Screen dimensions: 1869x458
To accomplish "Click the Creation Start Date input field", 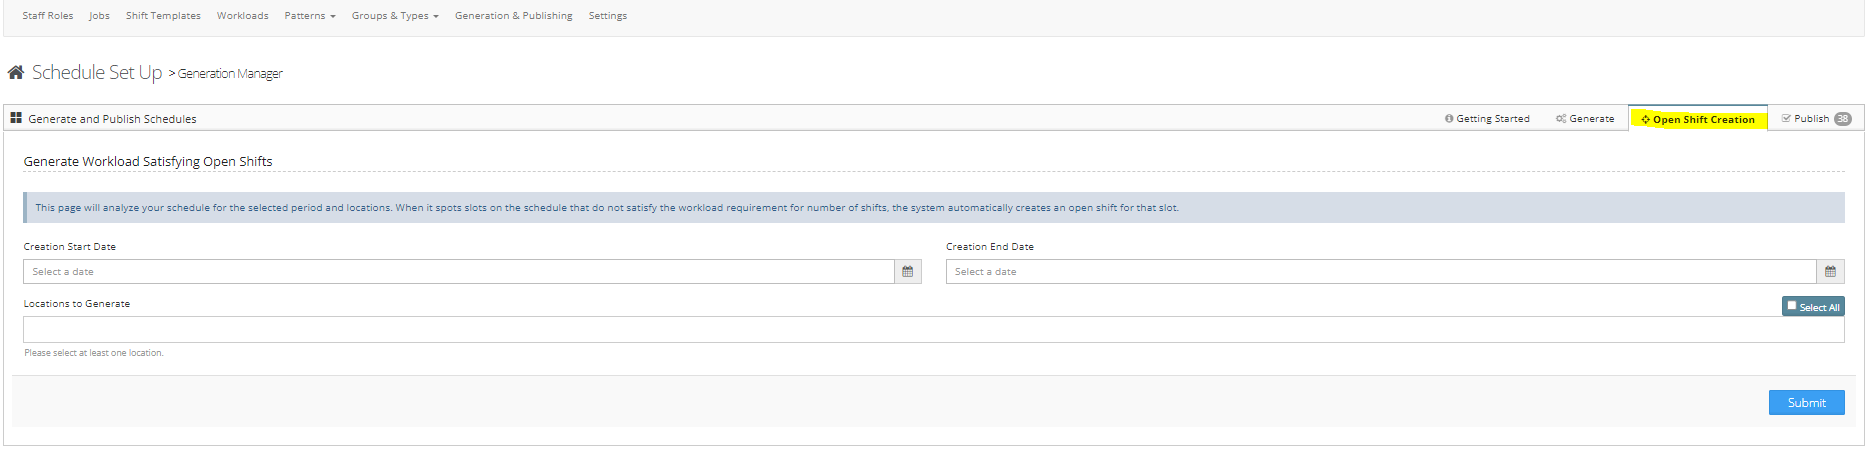I will [458, 272].
